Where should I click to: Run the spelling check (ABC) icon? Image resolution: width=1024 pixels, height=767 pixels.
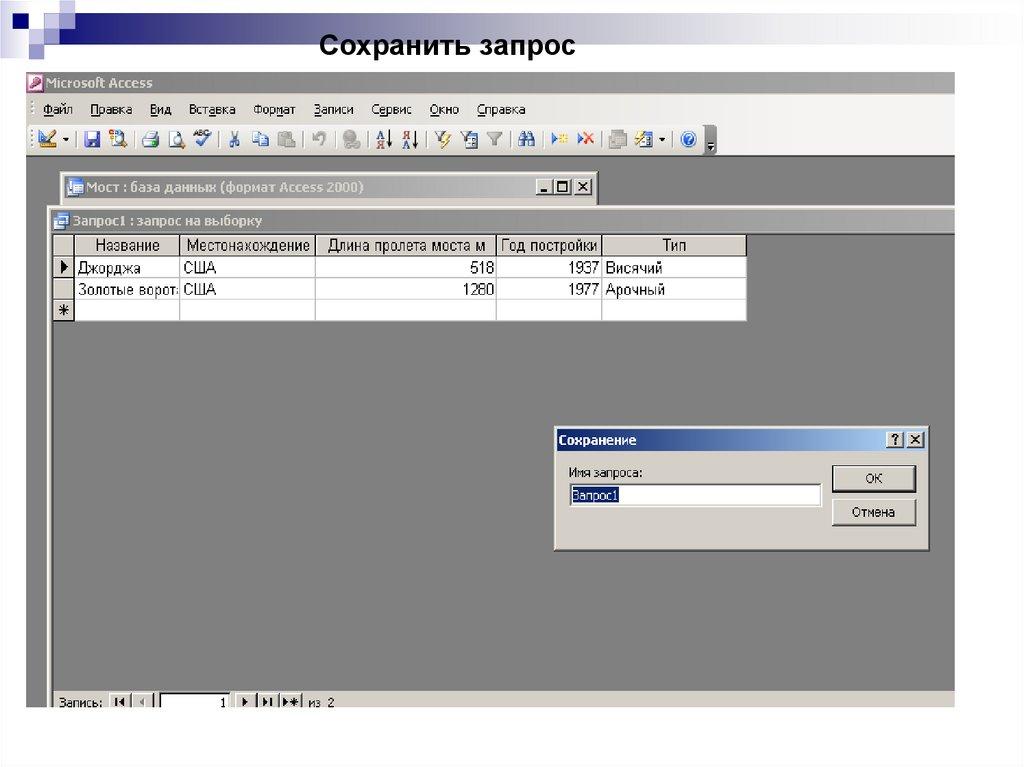(x=202, y=140)
